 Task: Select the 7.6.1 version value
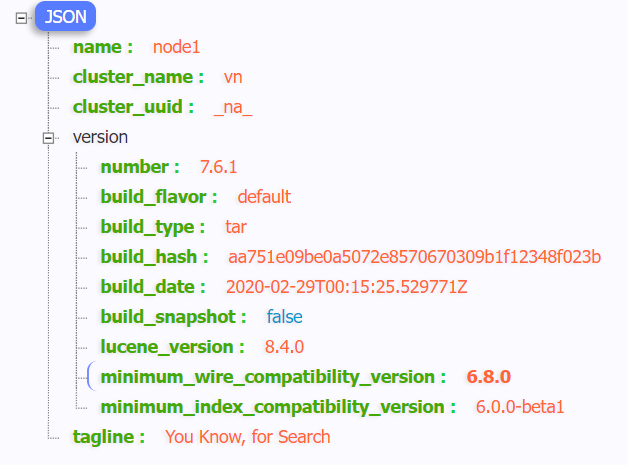pyautogui.click(x=219, y=167)
